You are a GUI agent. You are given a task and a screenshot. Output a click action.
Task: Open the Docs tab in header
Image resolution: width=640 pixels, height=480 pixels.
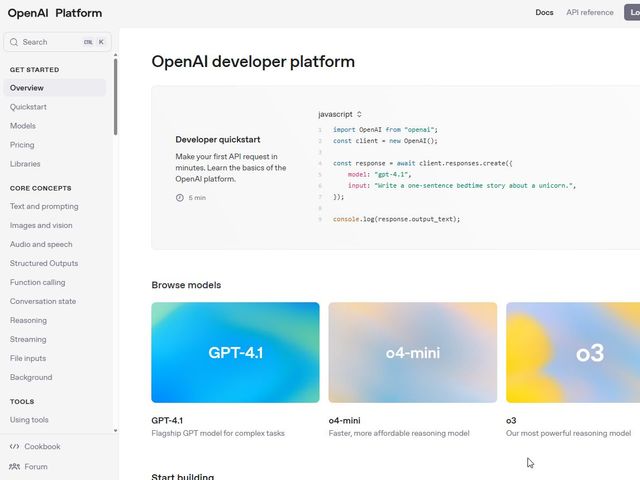(x=544, y=12)
